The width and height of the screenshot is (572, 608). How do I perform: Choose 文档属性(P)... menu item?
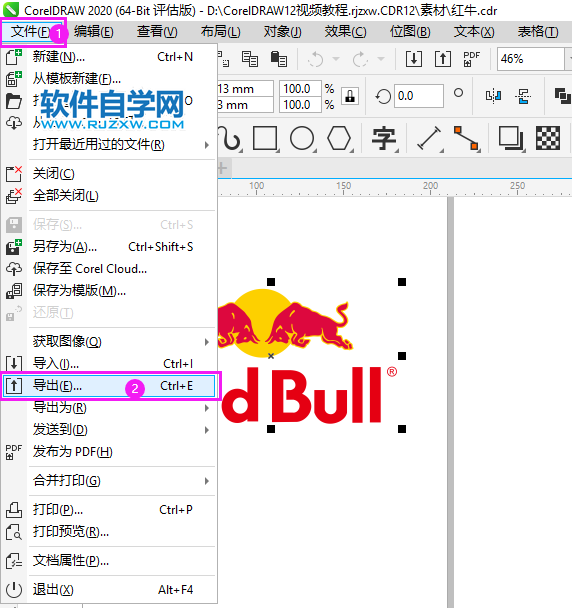coord(109,561)
